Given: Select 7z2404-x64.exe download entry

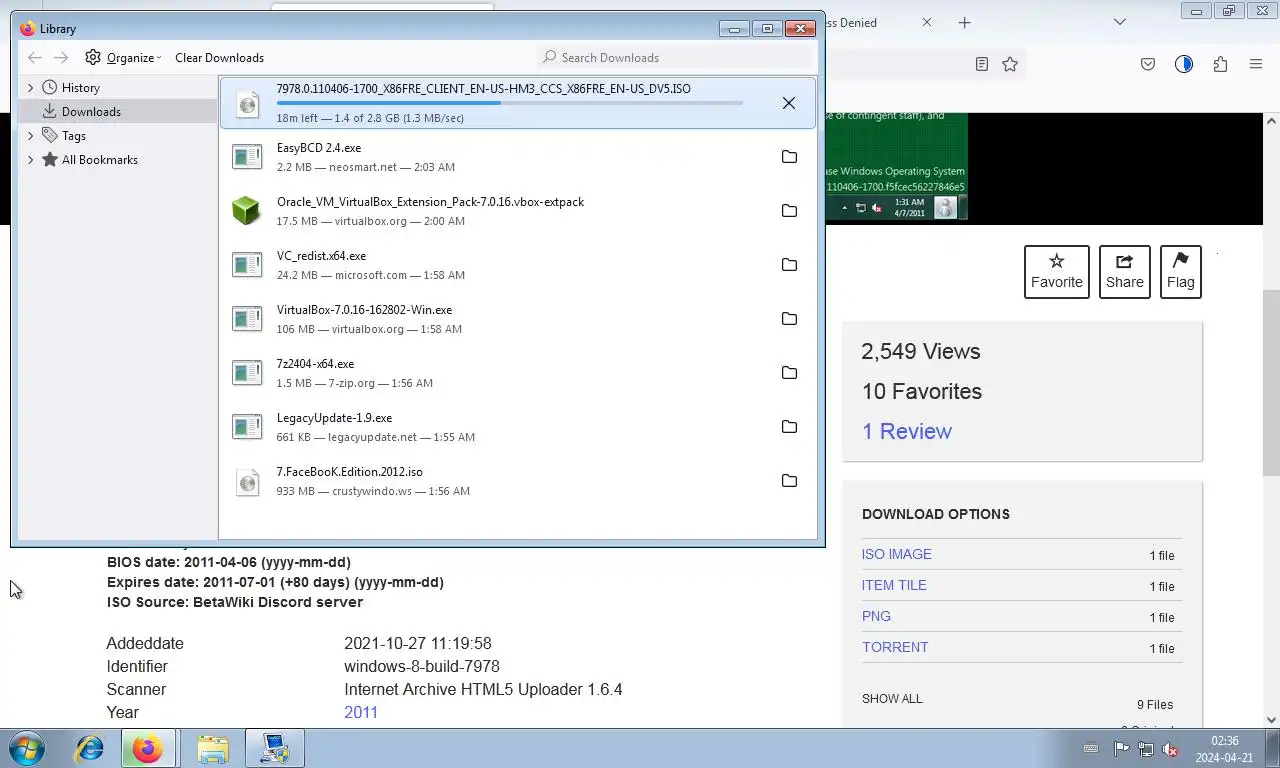Looking at the screenshot, I should [518, 373].
